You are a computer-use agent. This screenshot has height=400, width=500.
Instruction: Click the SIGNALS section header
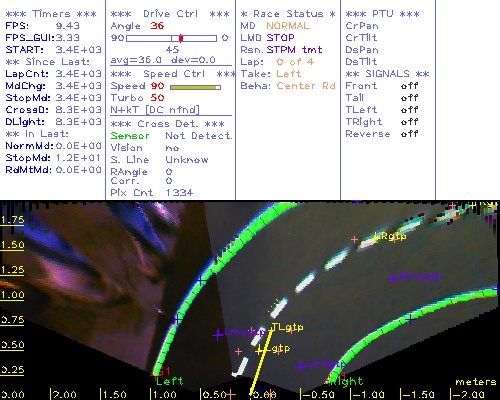pyautogui.click(x=387, y=74)
